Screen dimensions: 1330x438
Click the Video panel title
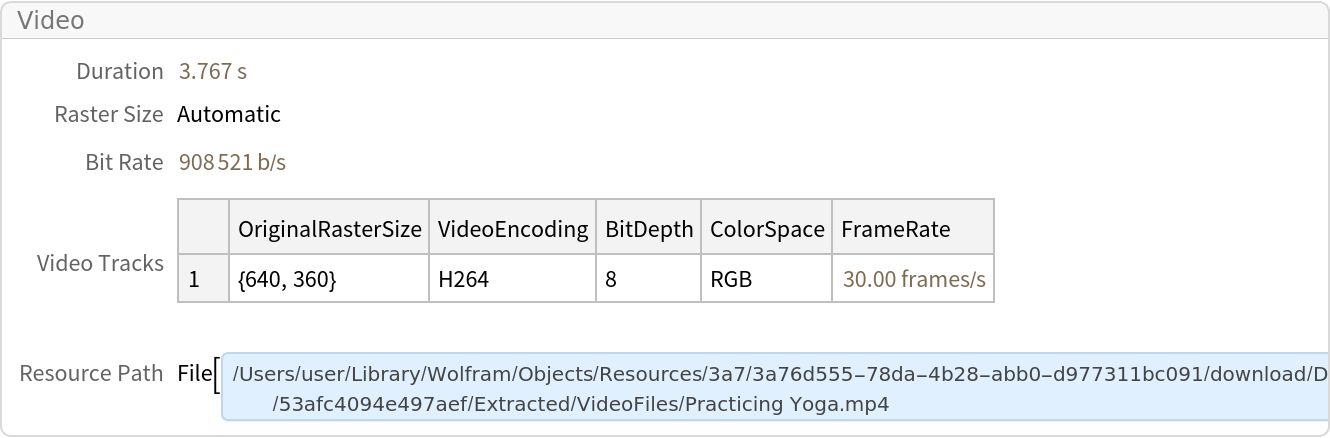(51, 20)
